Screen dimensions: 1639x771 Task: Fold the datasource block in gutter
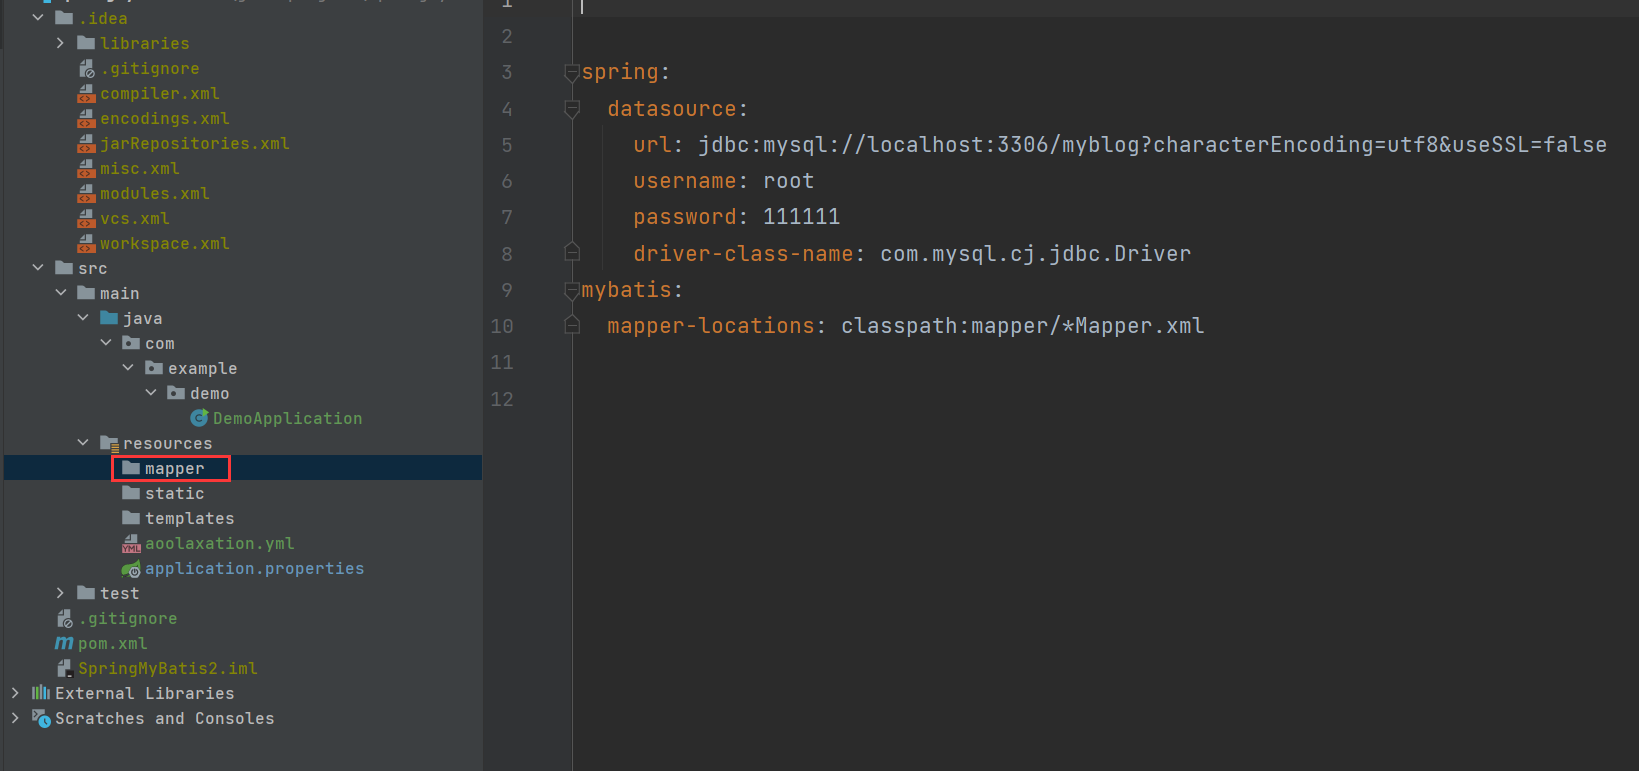pos(572,108)
